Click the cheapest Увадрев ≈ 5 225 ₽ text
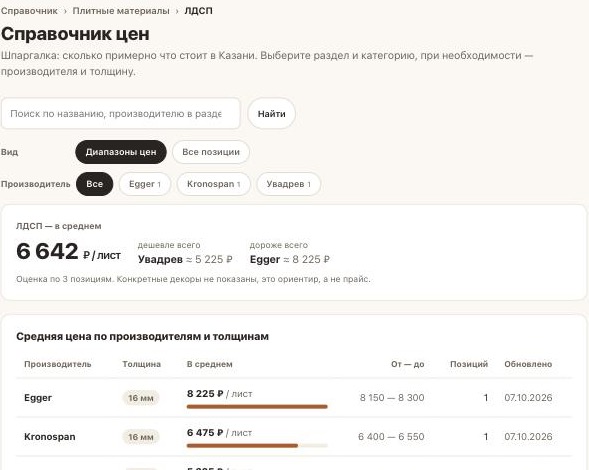This screenshot has width=589, height=470. tap(185, 260)
